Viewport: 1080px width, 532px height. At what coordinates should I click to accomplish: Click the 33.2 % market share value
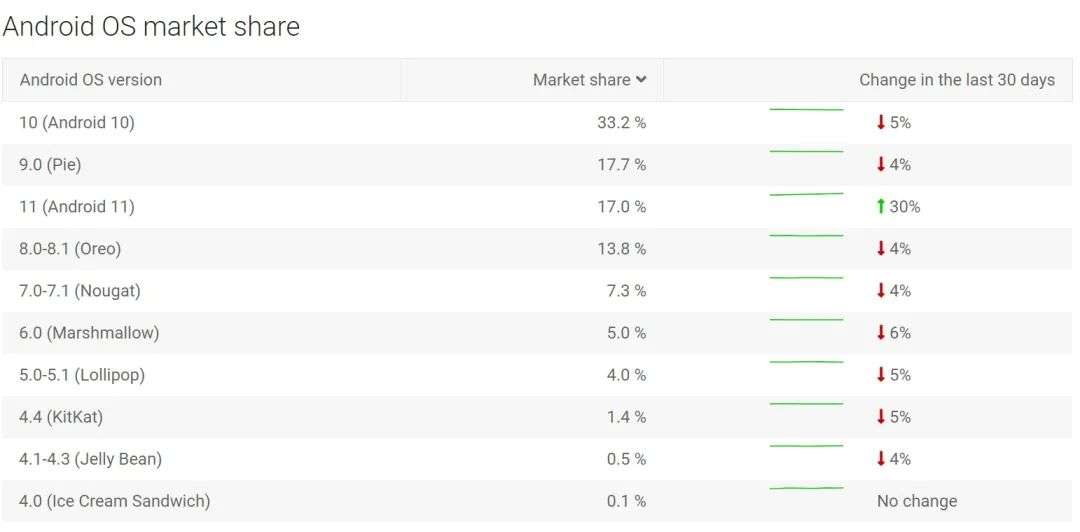pos(621,123)
